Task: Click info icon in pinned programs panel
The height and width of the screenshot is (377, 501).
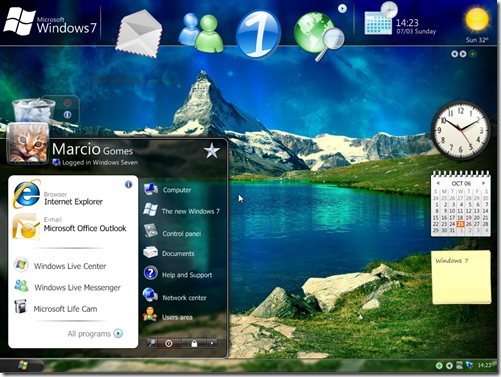Action: [128, 185]
